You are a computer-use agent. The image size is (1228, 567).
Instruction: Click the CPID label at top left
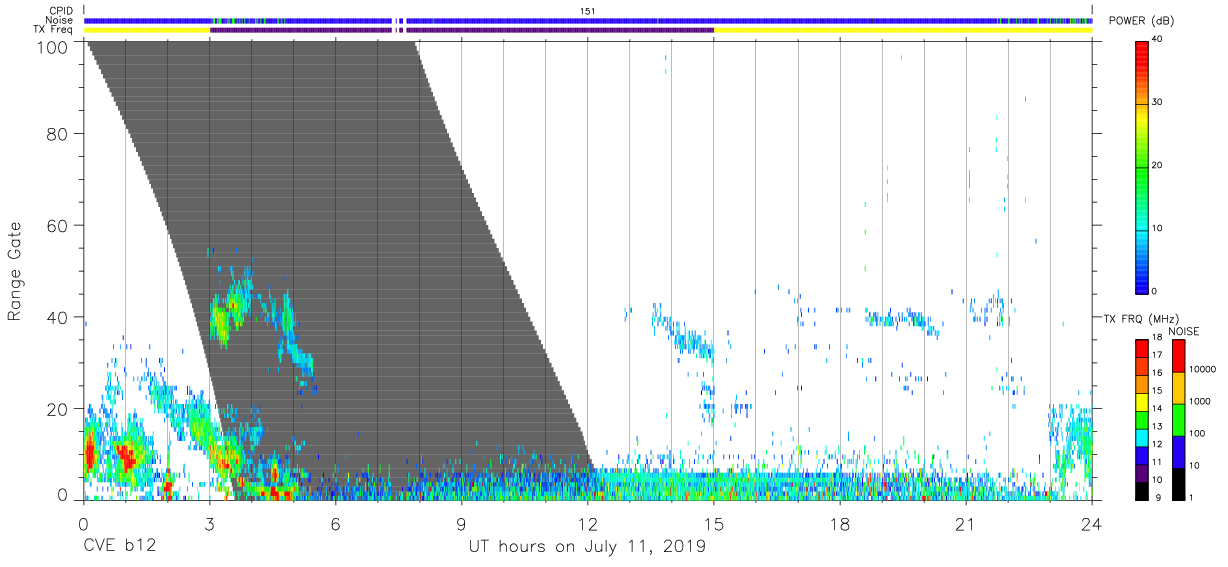point(61,11)
